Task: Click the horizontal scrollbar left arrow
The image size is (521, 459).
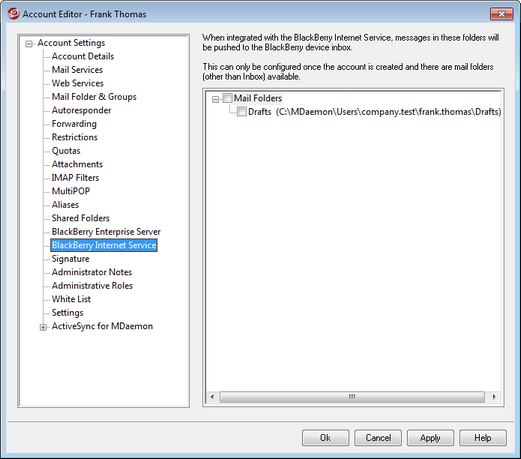Action: (212, 397)
